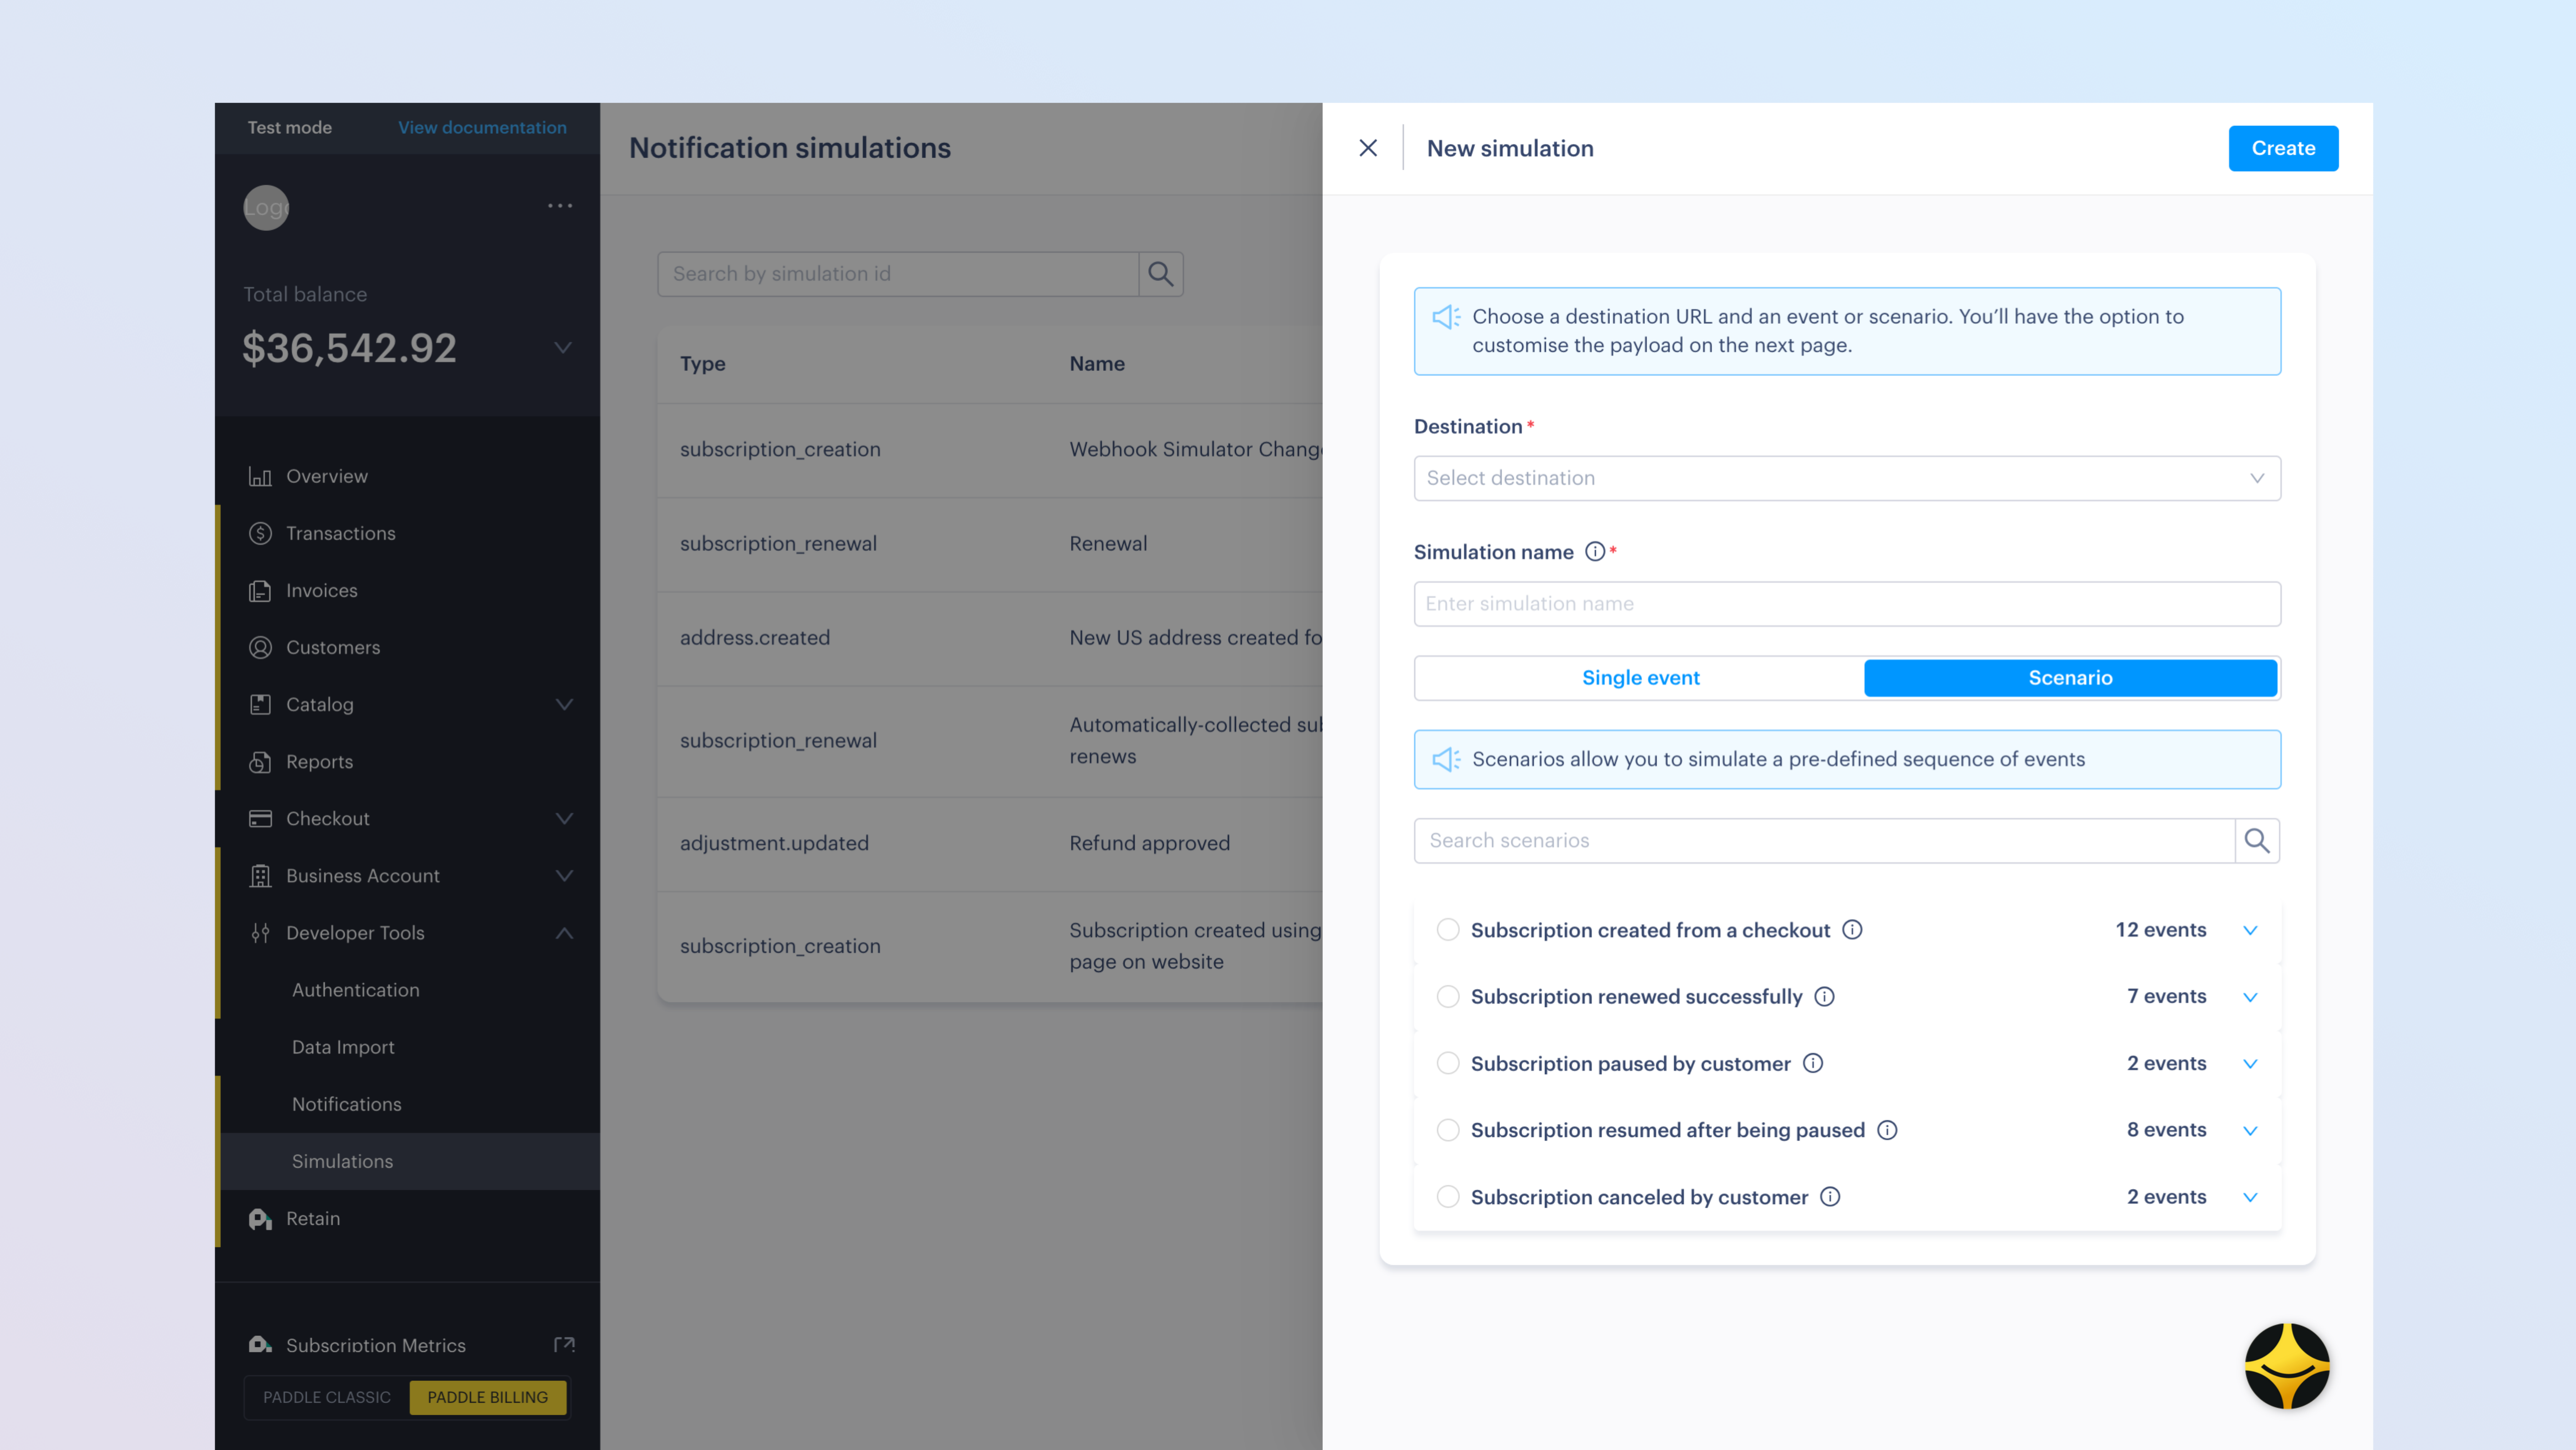This screenshot has height=1450, width=2576.
Task: Click the Developer Tools wrench icon
Action: tap(260, 933)
